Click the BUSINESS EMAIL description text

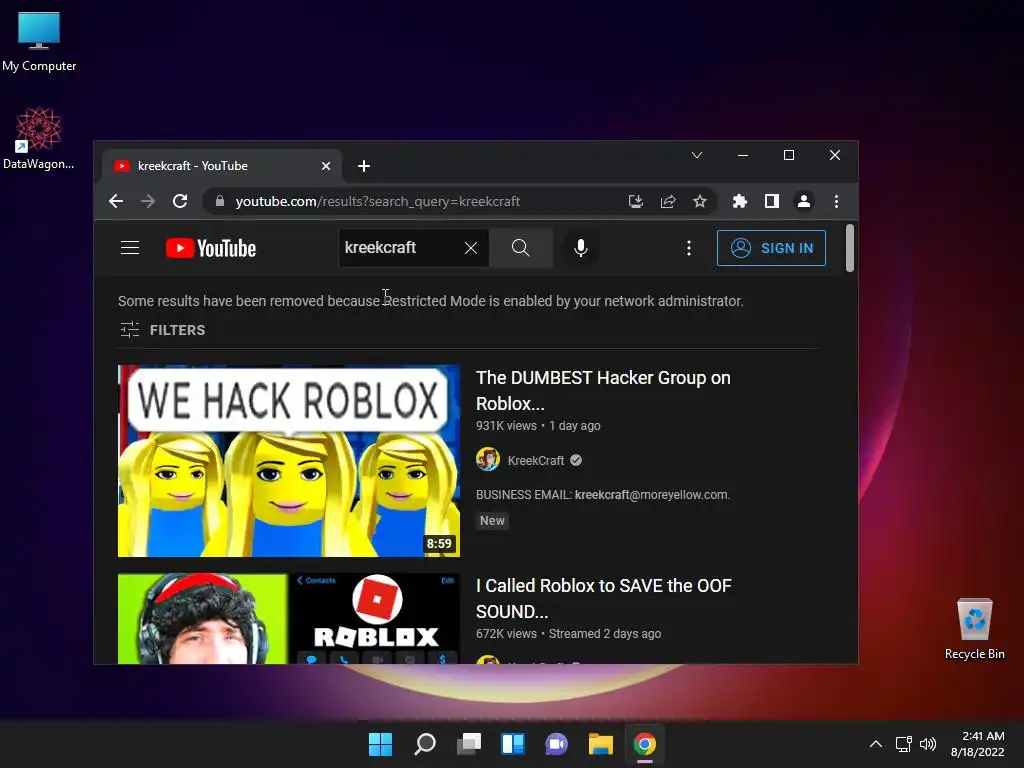[x=603, y=495]
